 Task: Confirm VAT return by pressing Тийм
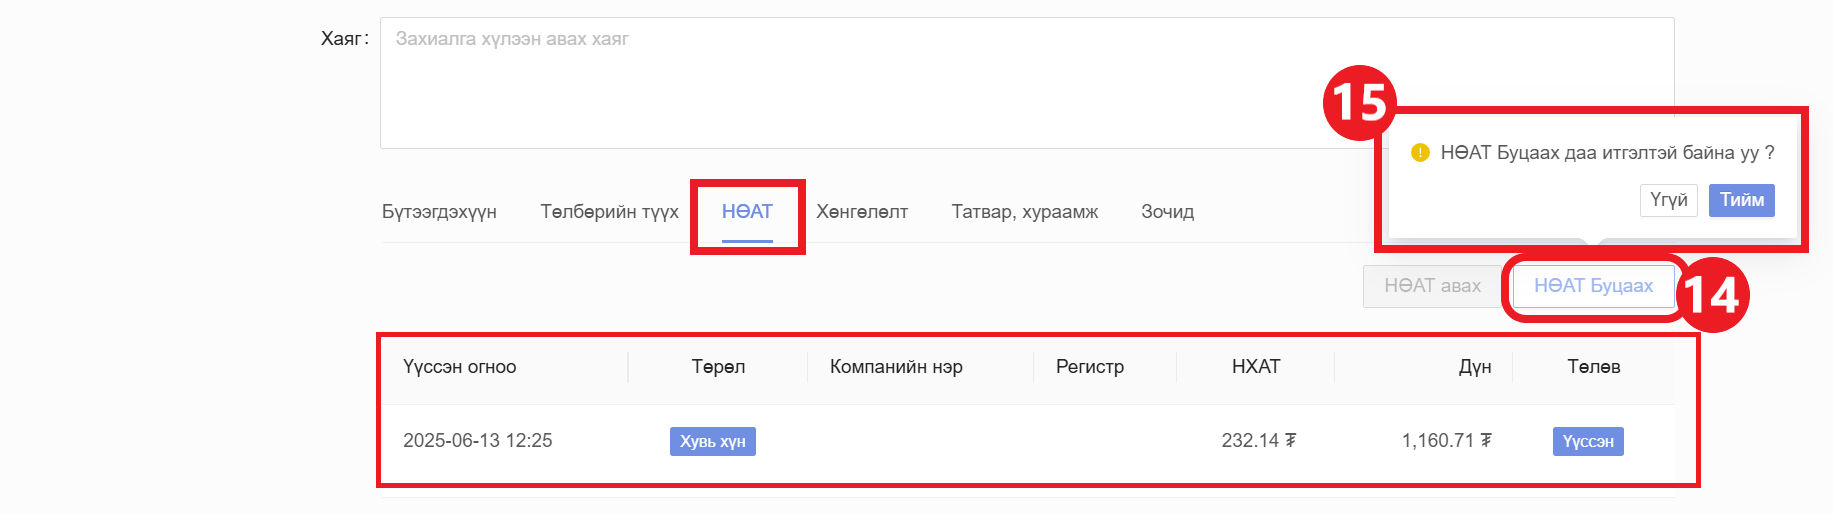[x=1741, y=200]
